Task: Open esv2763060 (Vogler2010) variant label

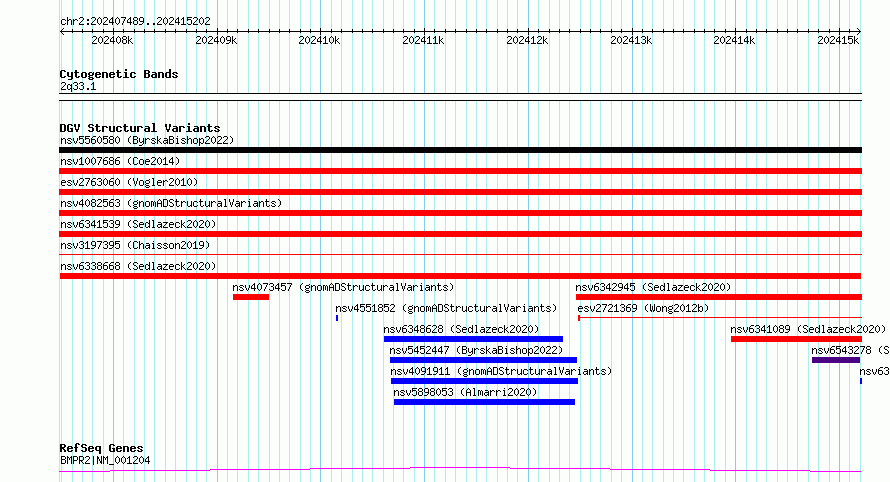Action: [129, 182]
